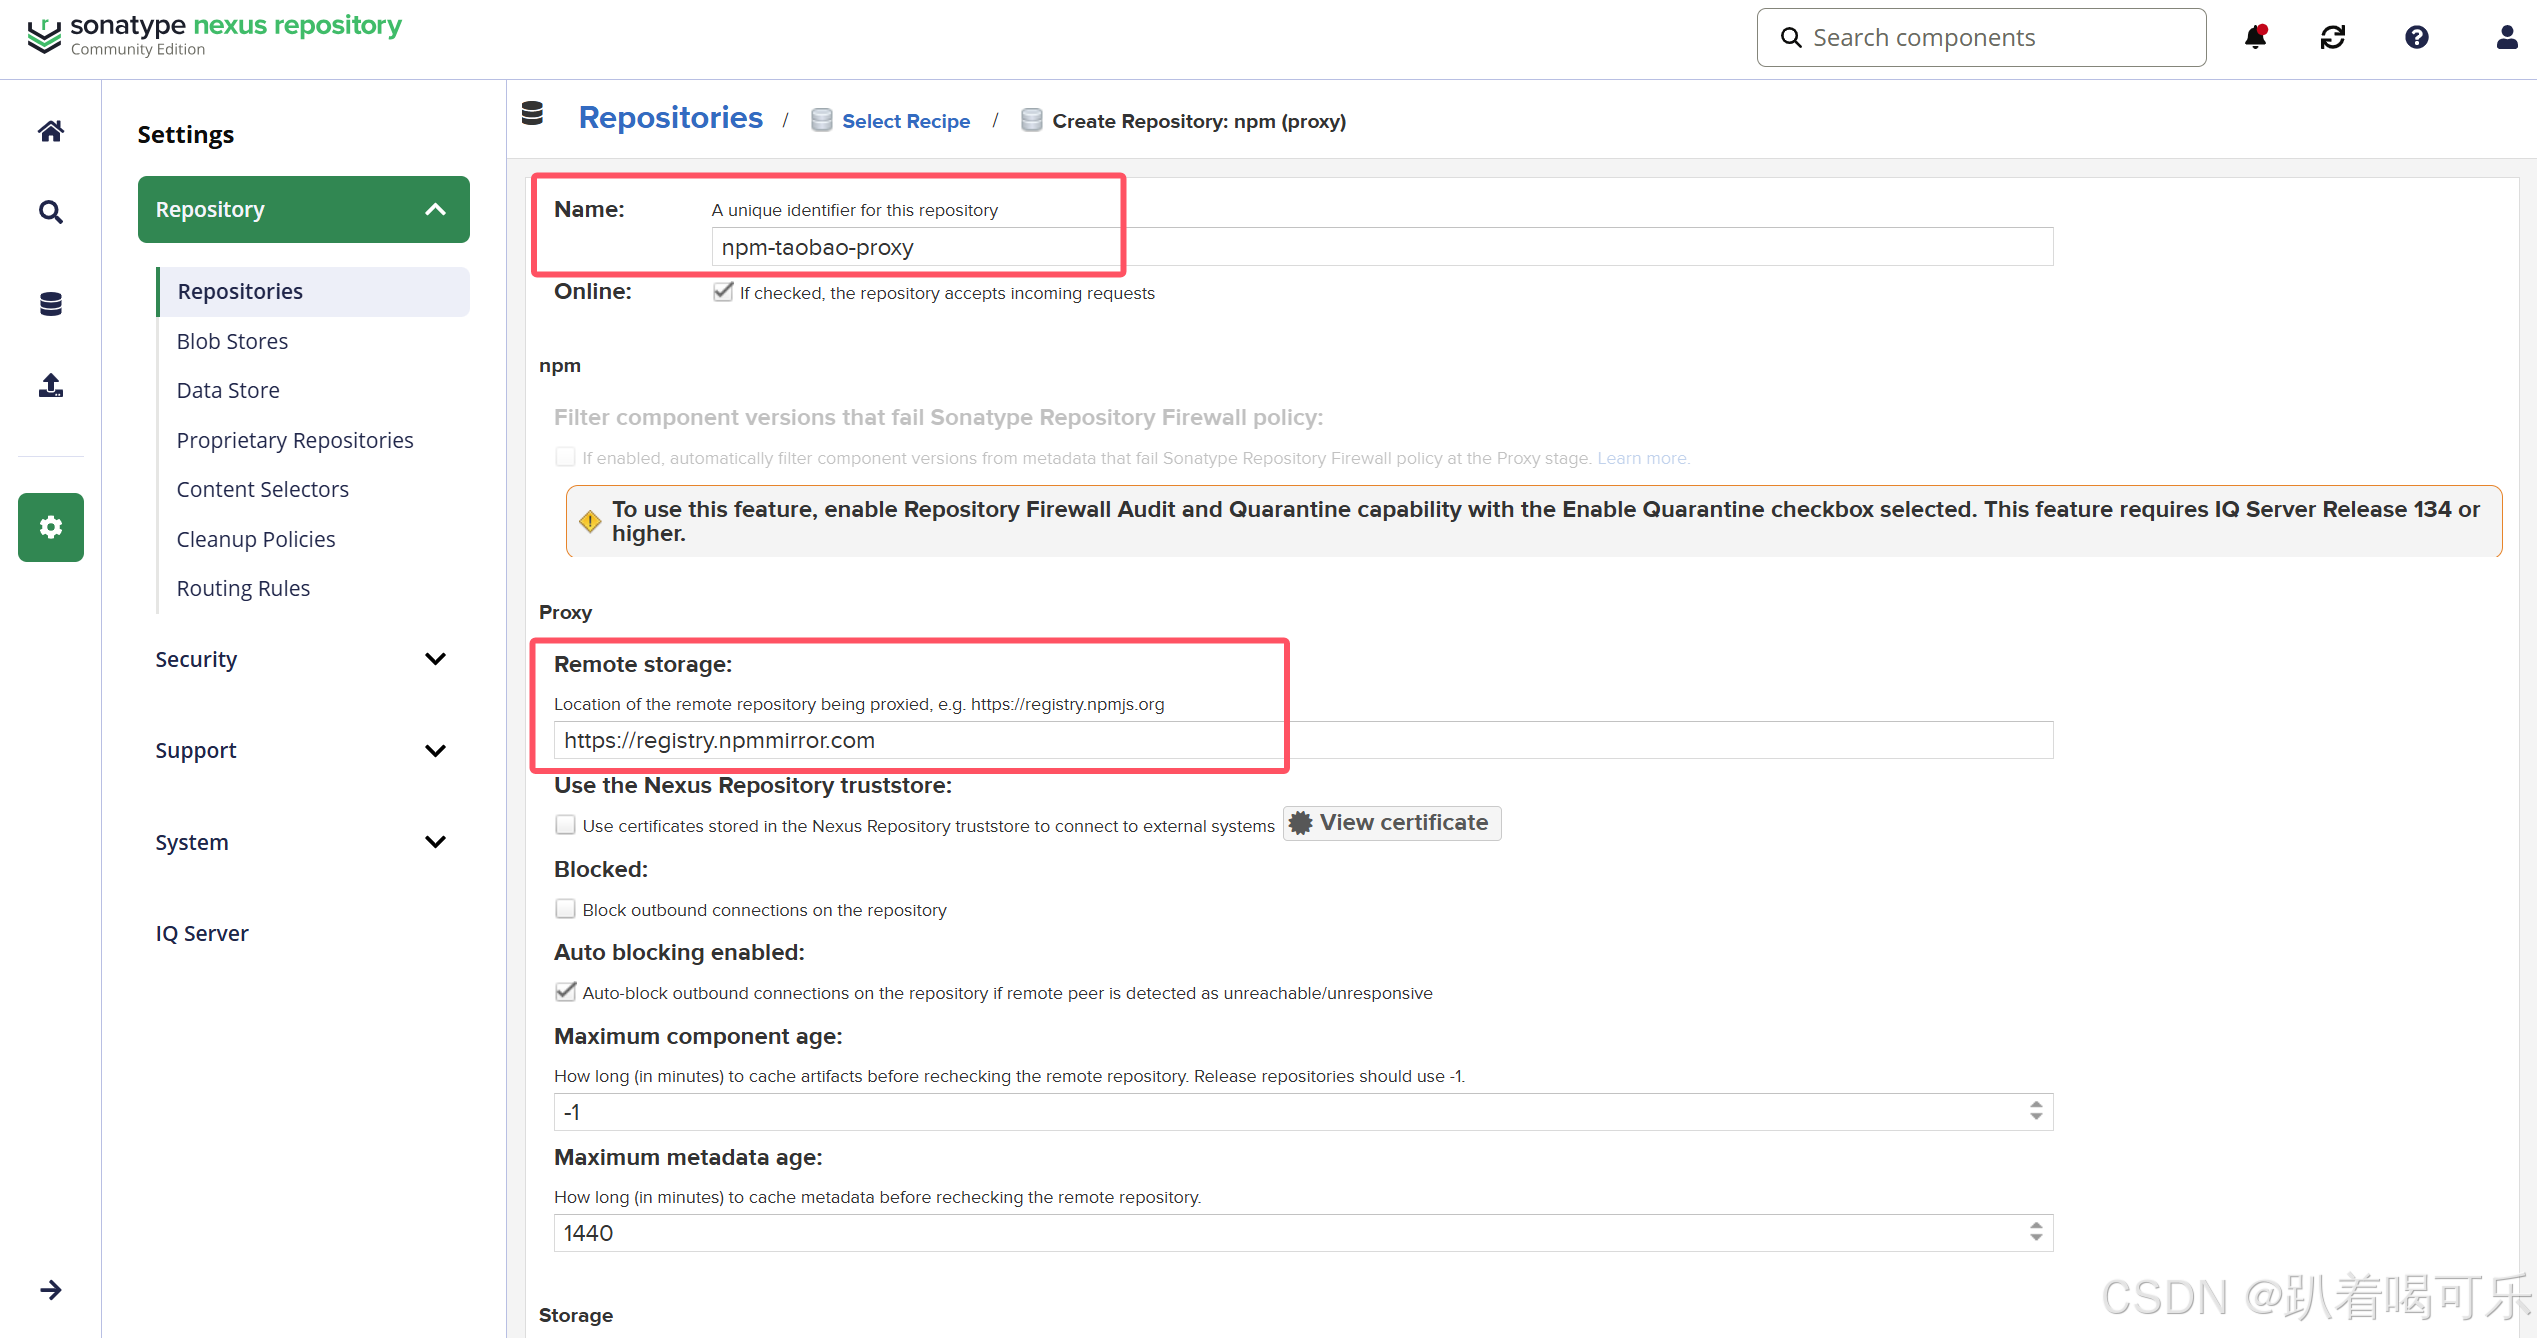Expand the sidebar with the arrow icon
Viewport: 2537px width, 1338px height.
51,1290
